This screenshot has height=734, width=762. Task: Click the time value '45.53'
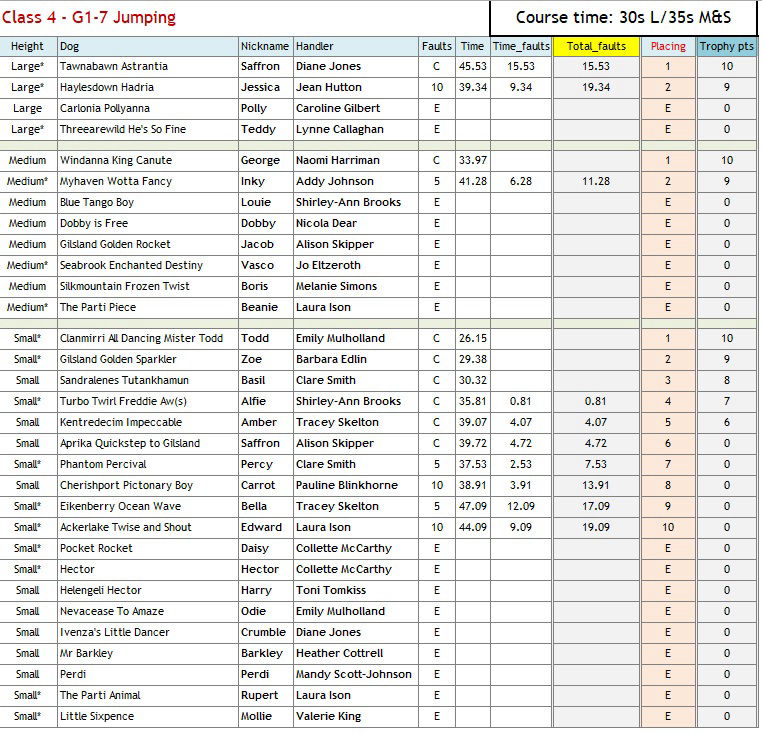[x=473, y=67]
